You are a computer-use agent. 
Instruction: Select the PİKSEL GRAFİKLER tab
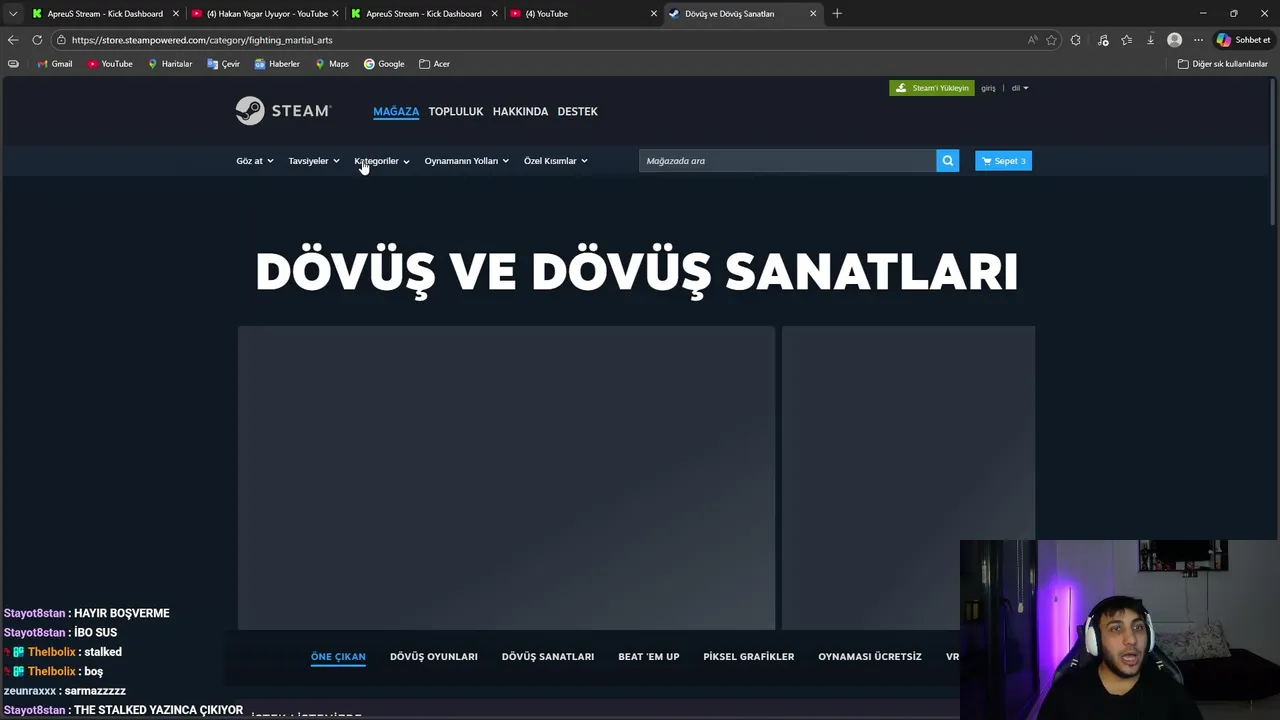pyautogui.click(x=748, y=656)
